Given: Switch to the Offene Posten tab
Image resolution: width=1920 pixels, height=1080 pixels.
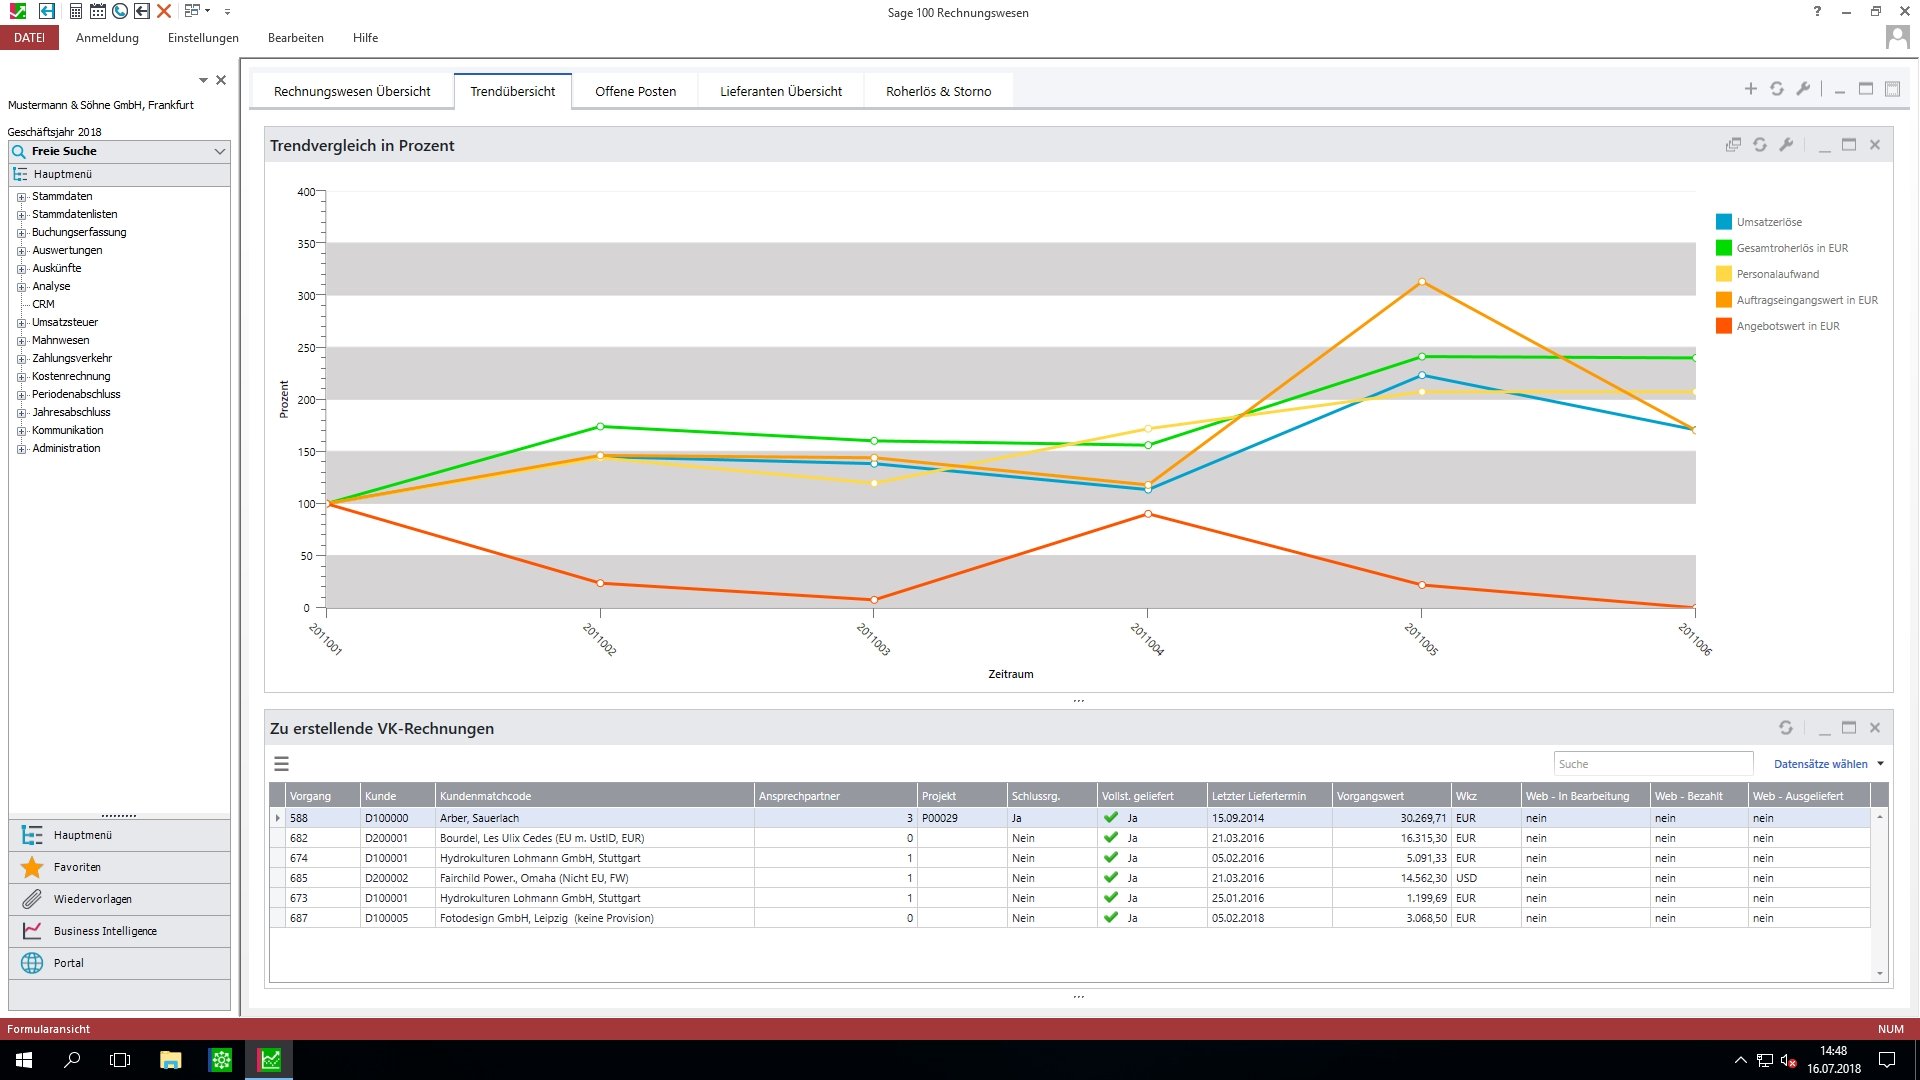Looking at the screenshot, I should click(635, 91).
